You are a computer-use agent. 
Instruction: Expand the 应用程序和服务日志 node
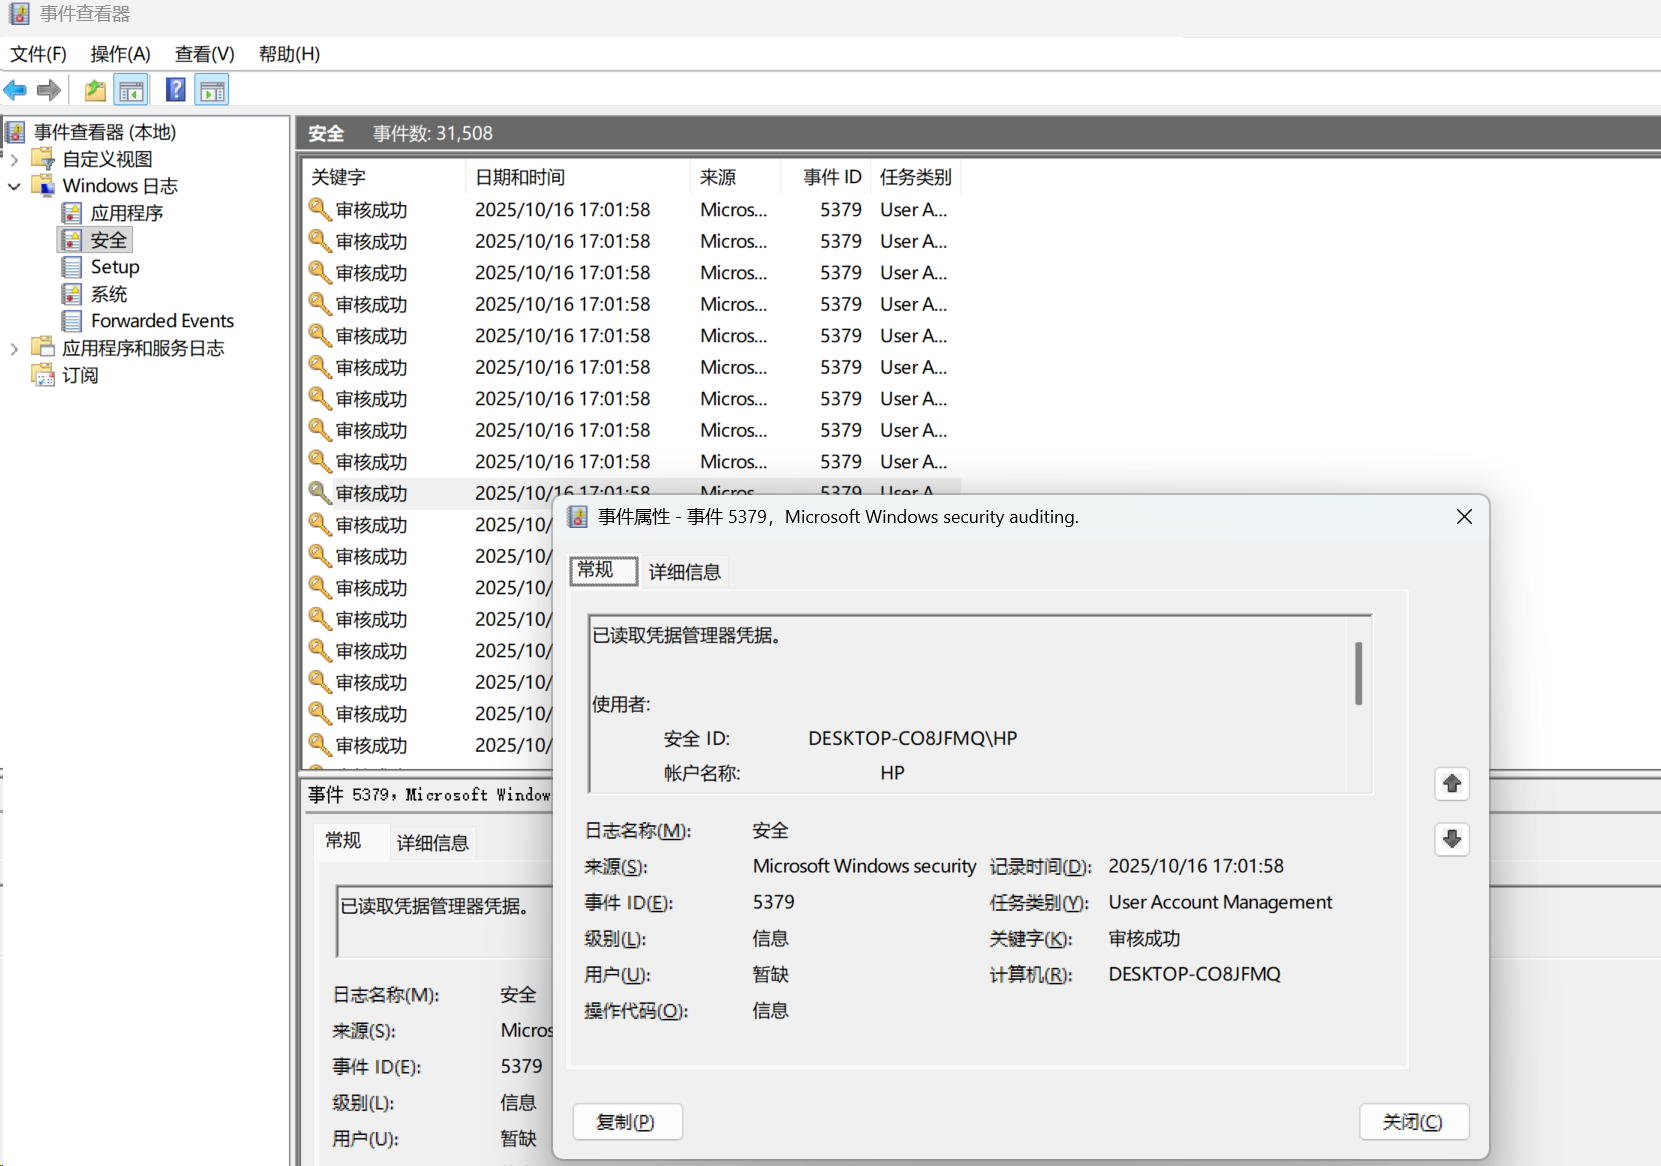14,348
